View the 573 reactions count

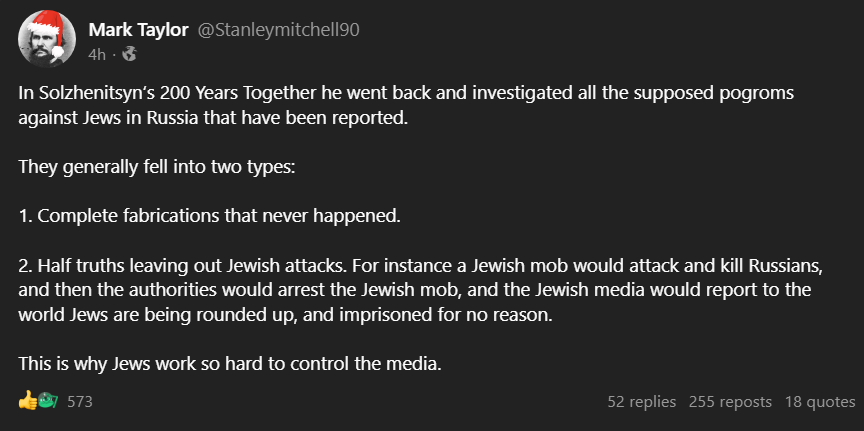pos(80,402)
